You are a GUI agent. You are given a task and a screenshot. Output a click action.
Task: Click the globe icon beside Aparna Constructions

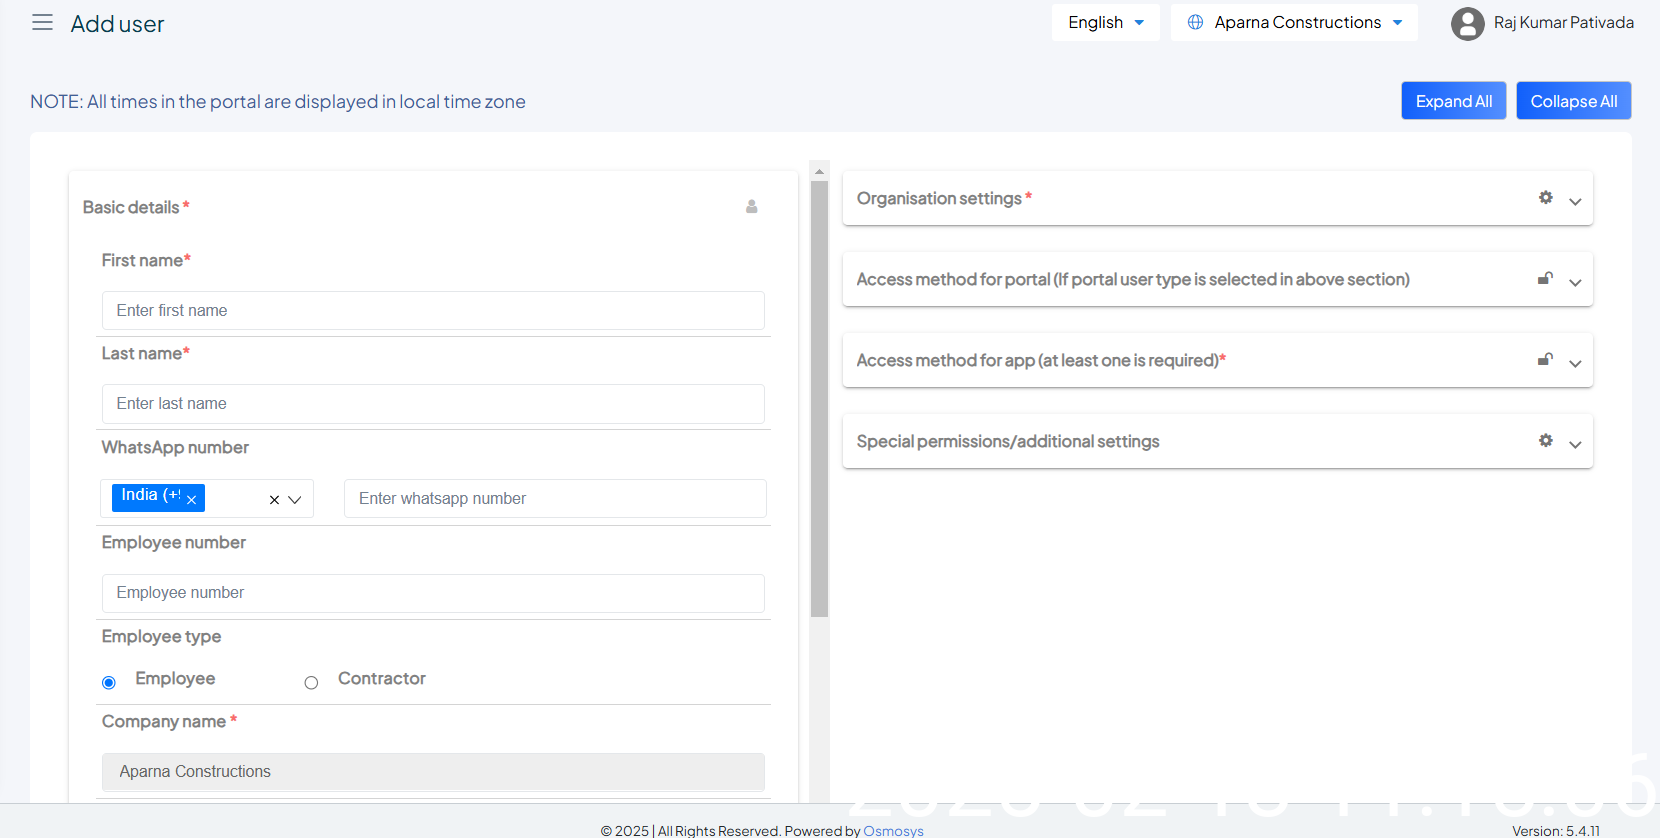[1195, 22]
